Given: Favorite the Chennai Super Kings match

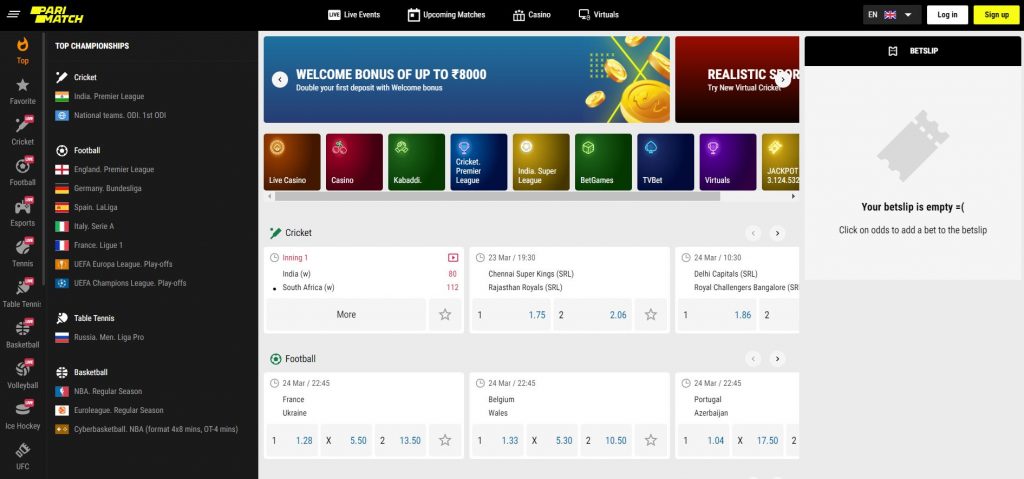Looking at the screenshot, I should tap(650, 314).
